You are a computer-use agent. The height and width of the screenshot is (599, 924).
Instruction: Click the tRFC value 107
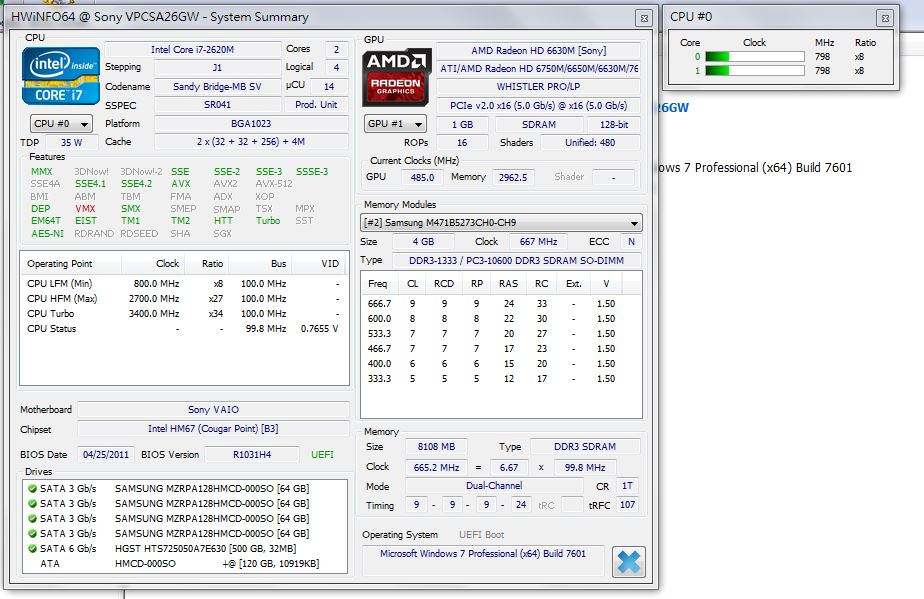628,505
